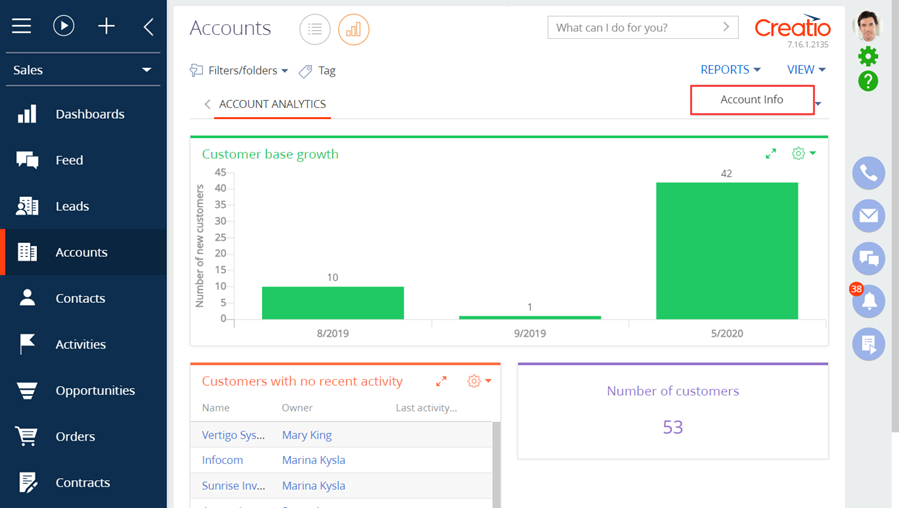Click the Owner column header

coord(297,408)
